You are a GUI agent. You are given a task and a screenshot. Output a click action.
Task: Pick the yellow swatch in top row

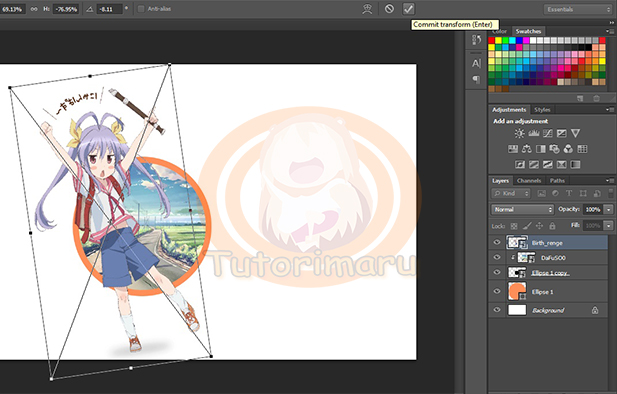tap(499, 40)
